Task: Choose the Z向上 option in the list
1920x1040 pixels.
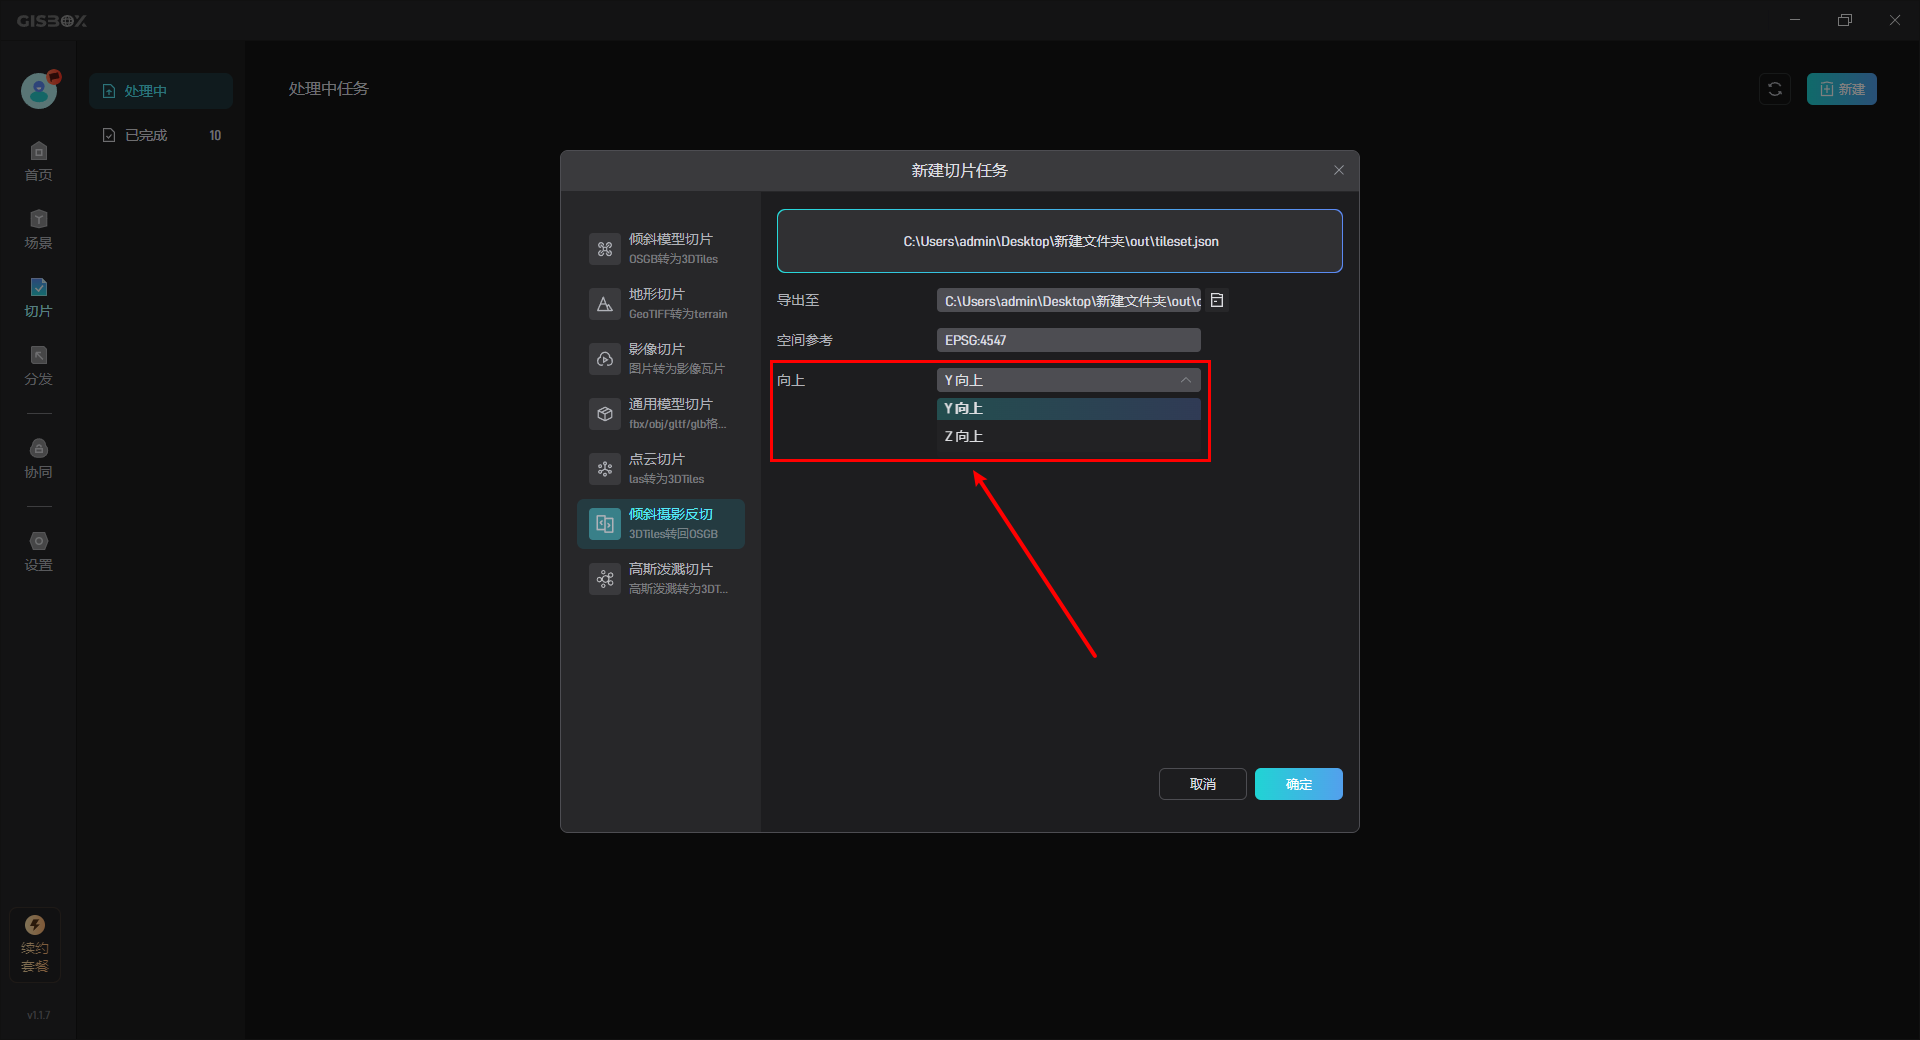Action: point(1068,436)
